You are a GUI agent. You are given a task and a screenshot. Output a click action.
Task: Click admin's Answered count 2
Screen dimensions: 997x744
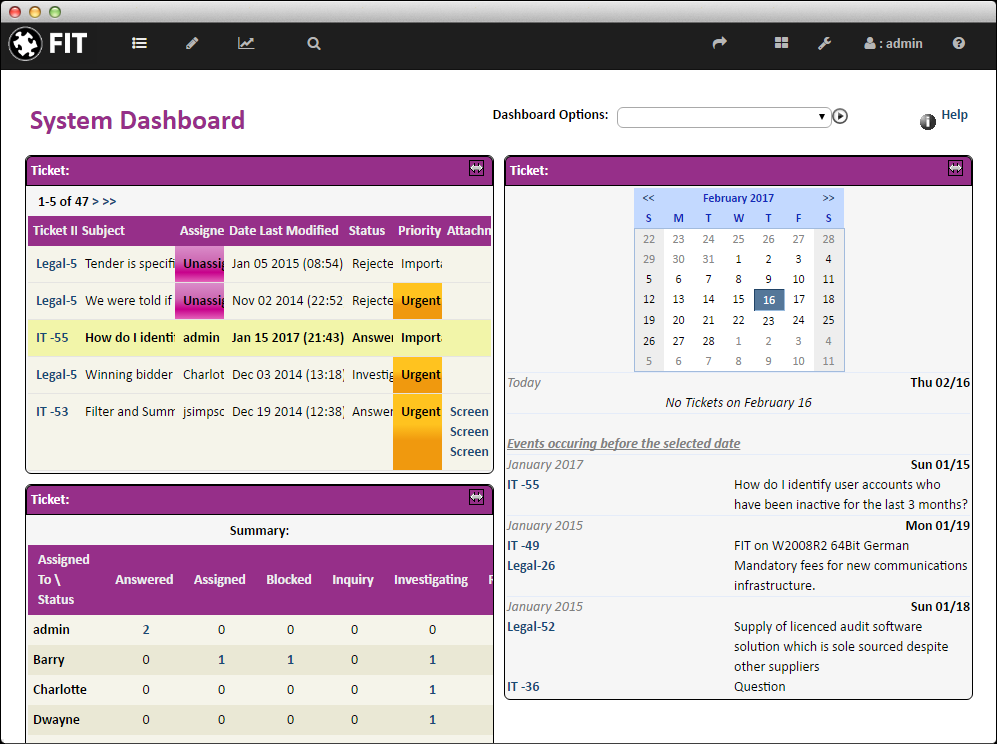146,630
